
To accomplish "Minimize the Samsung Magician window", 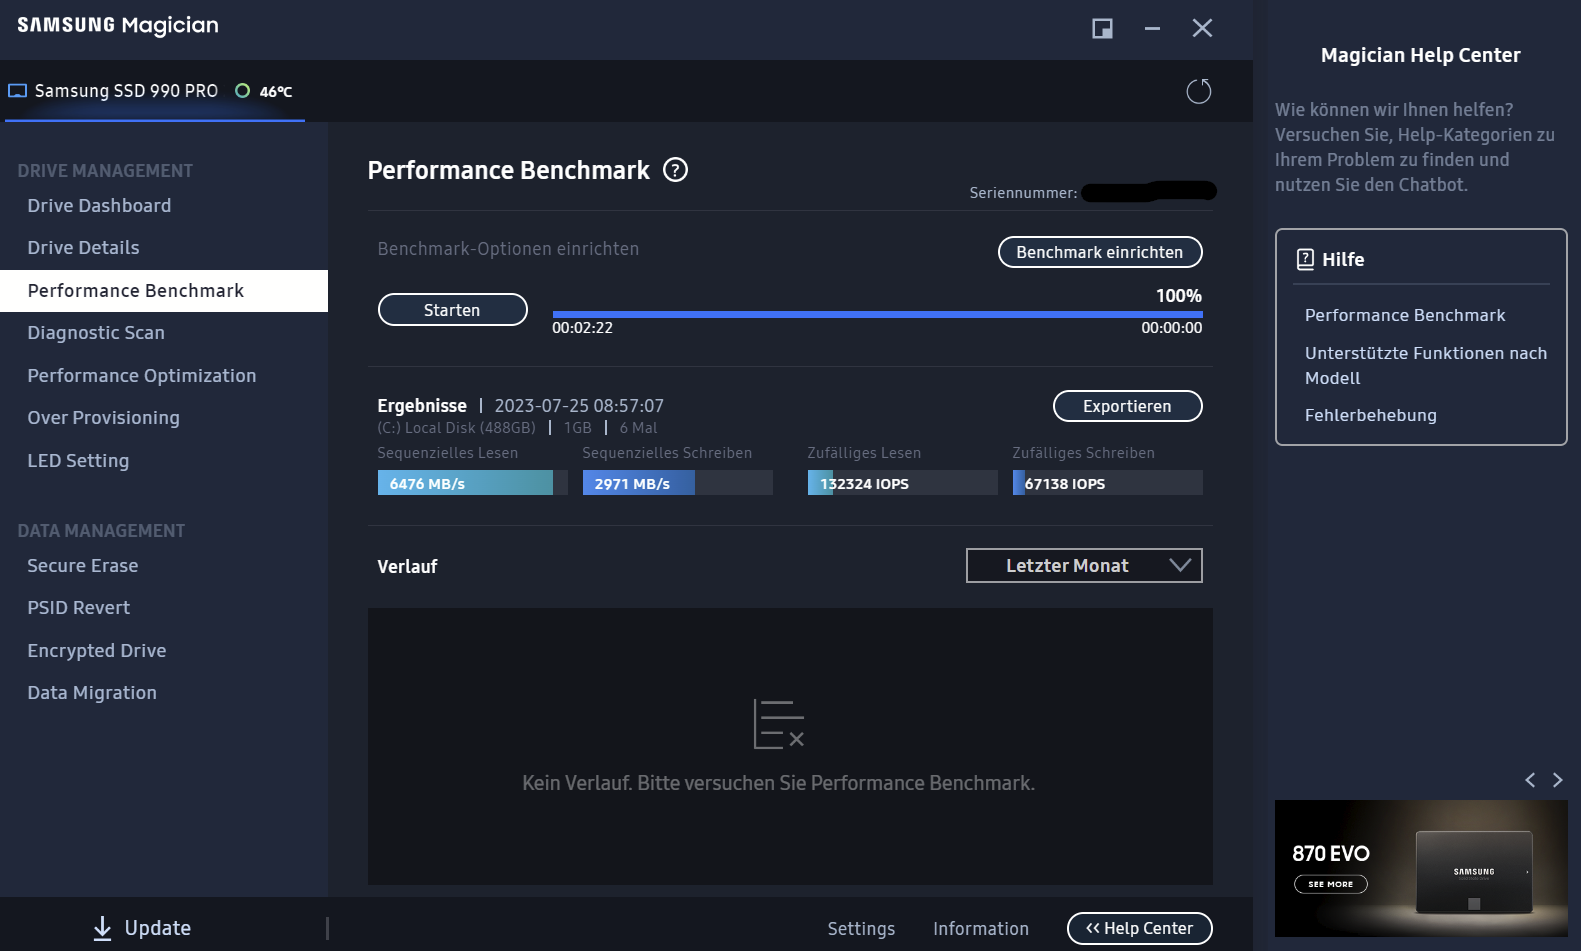I will (x=1152, y=28).
